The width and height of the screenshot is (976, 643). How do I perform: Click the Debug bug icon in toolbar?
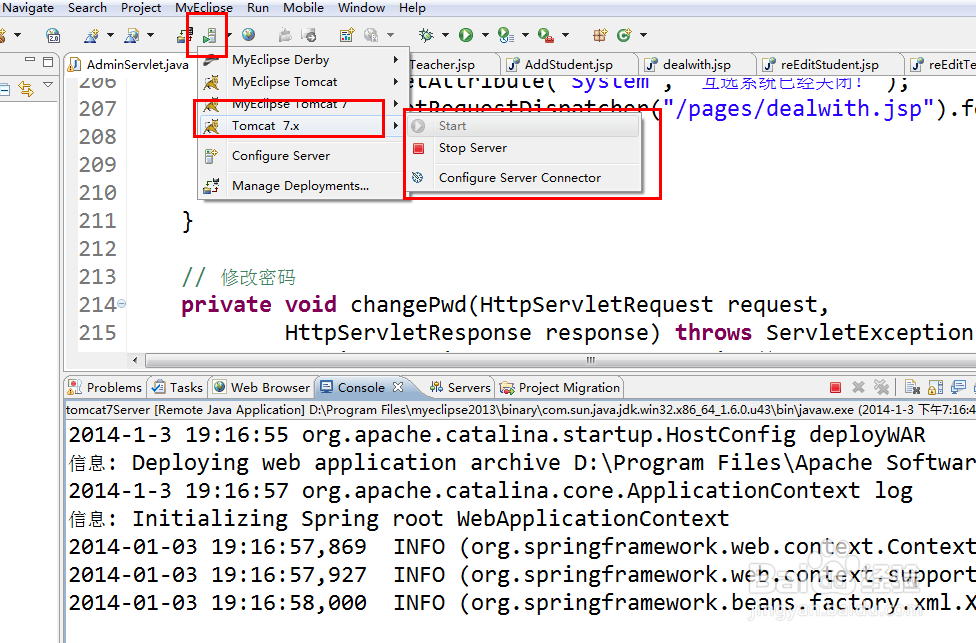pos(426,35)
